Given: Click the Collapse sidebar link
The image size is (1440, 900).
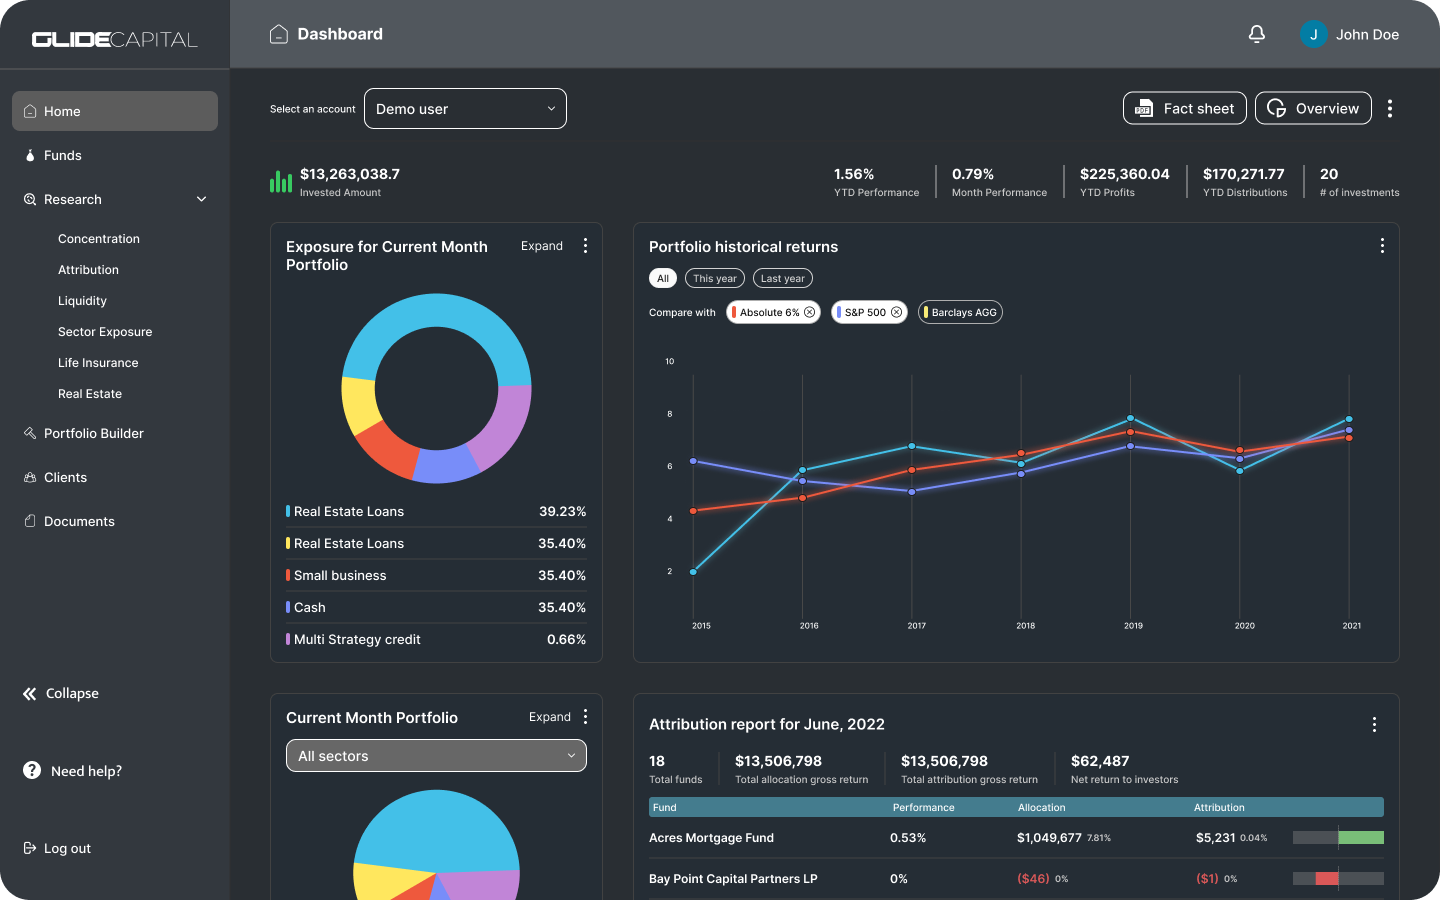Looking at the screenshot, I should [61, 693].
